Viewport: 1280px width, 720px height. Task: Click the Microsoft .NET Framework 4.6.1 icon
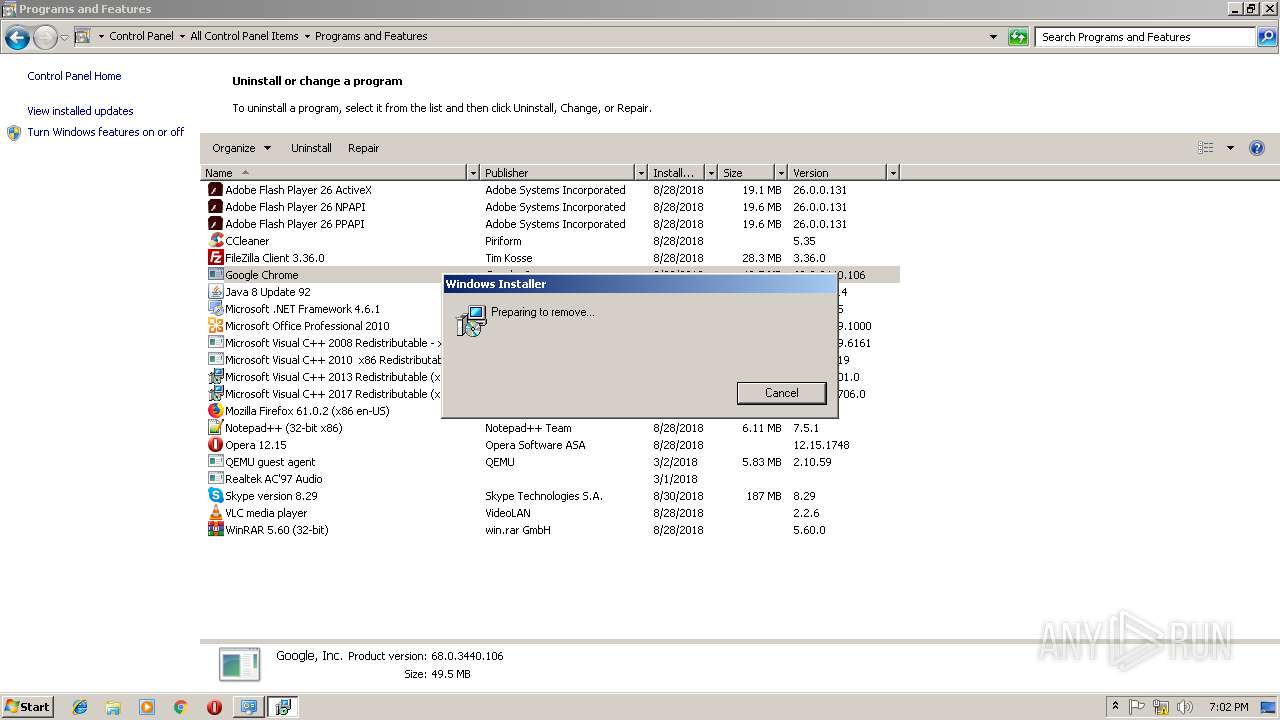pyautogui.click(x=215, y=309)
